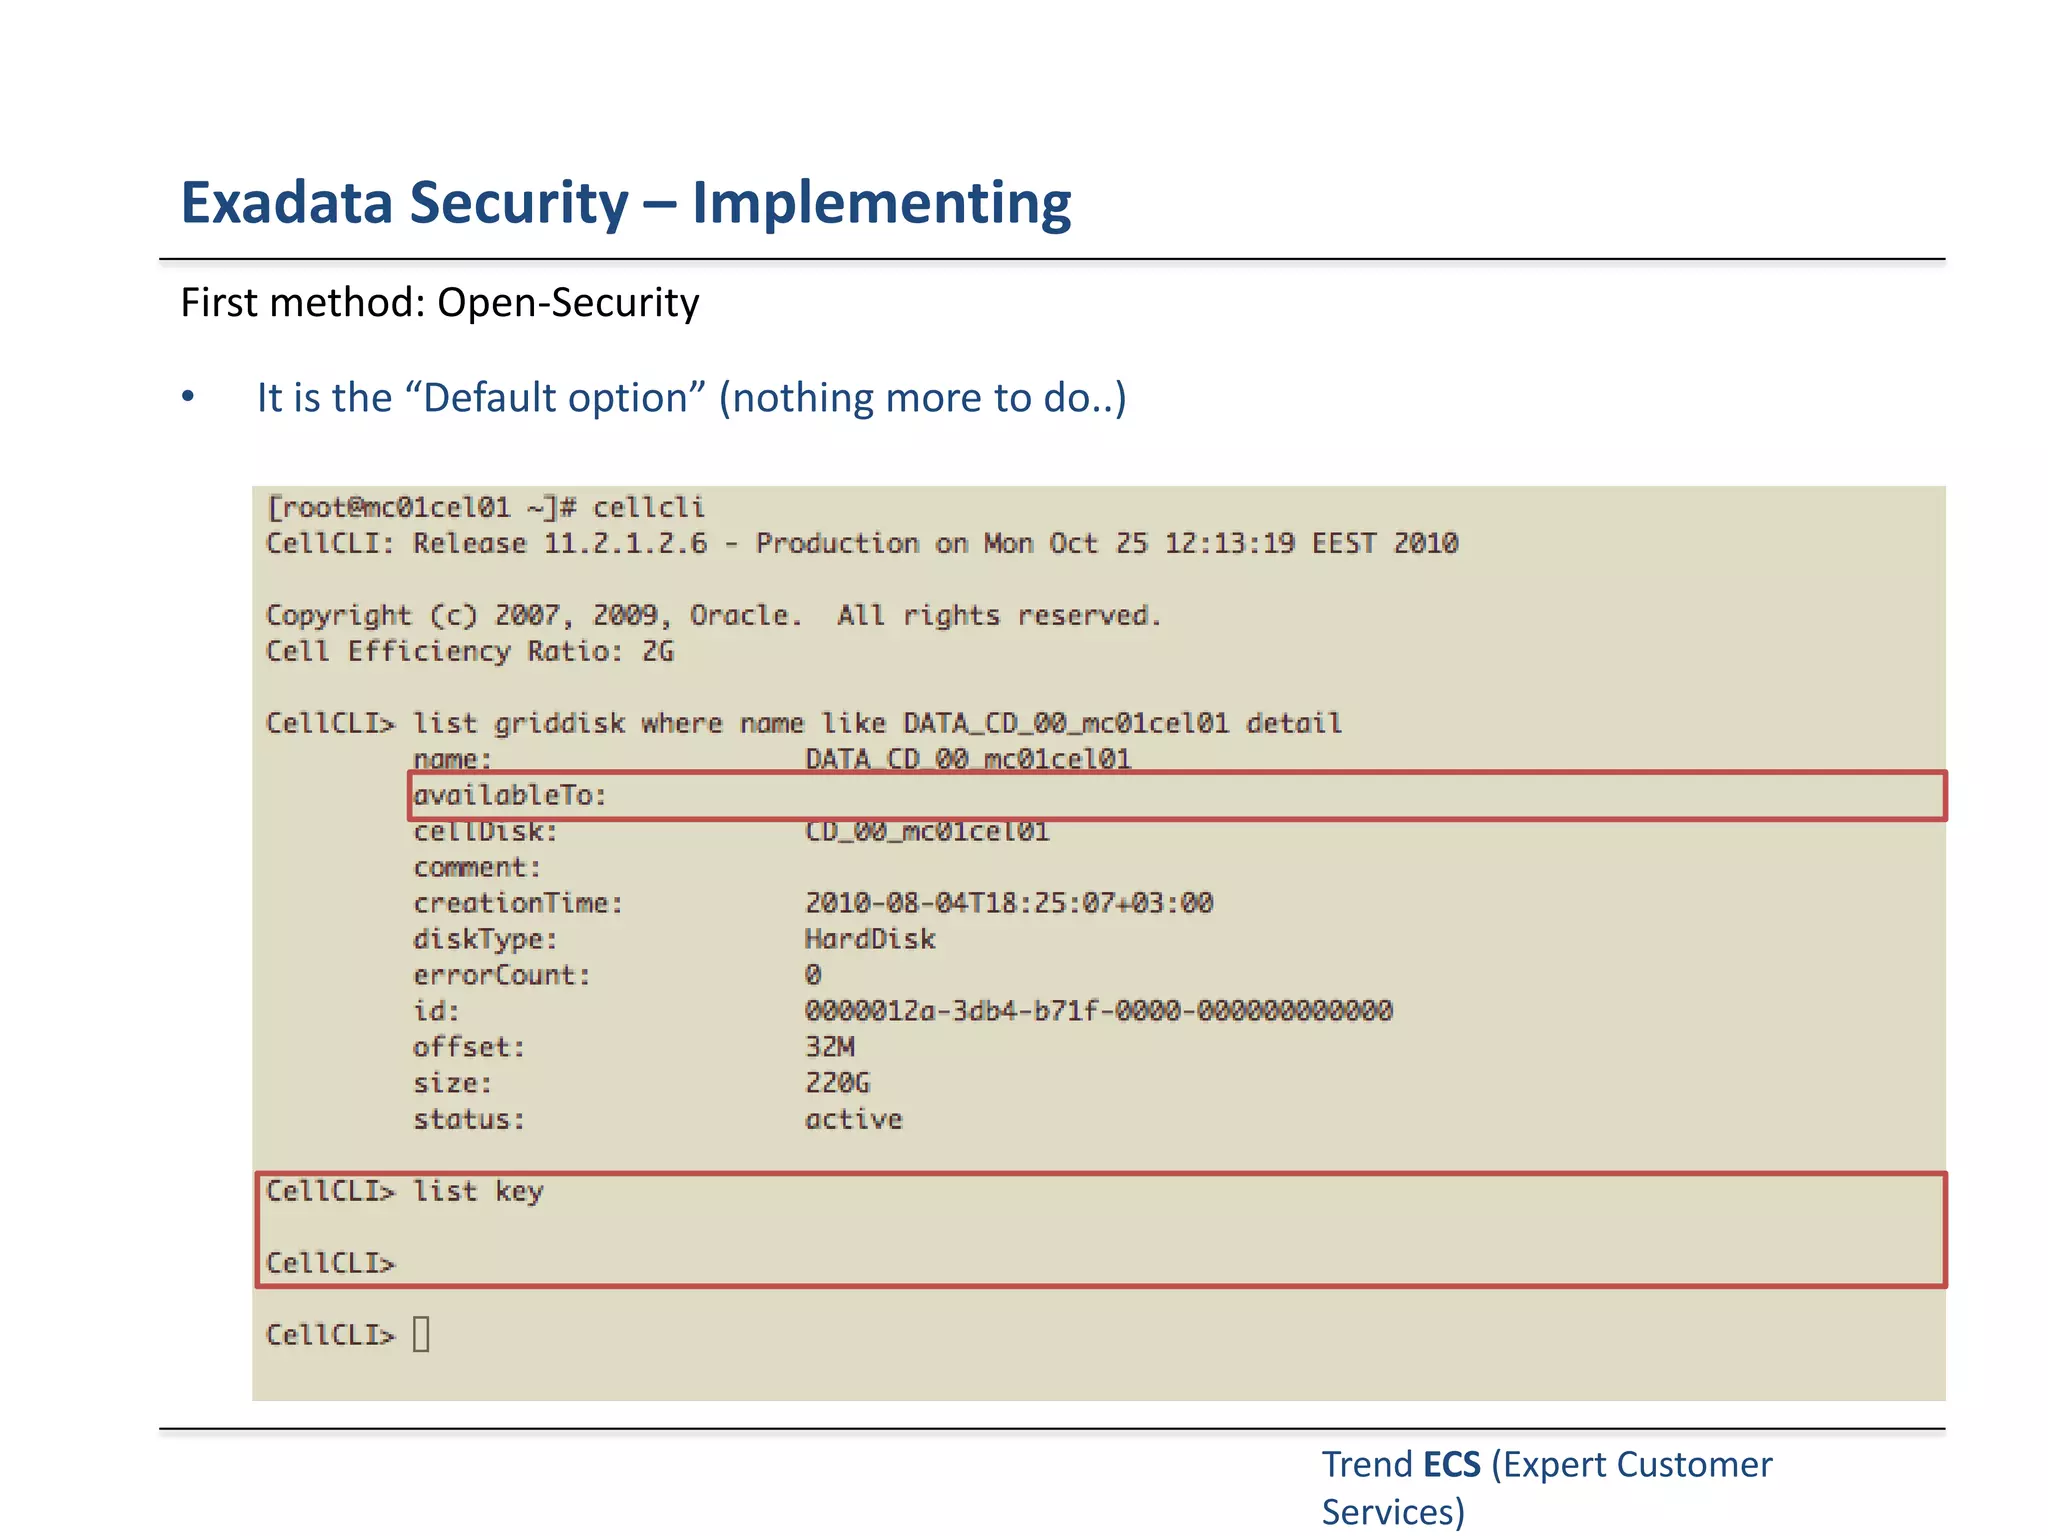Click the bullet point marker

click(188, 397)
